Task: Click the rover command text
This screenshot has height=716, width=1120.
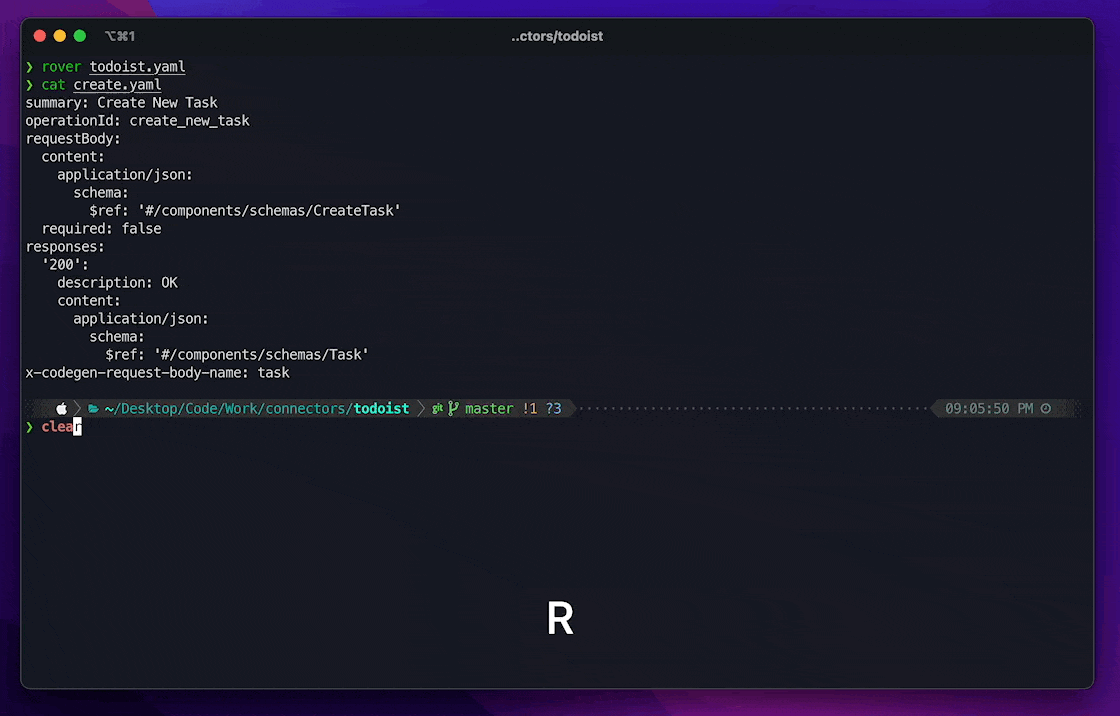Action: click(61, 67)
